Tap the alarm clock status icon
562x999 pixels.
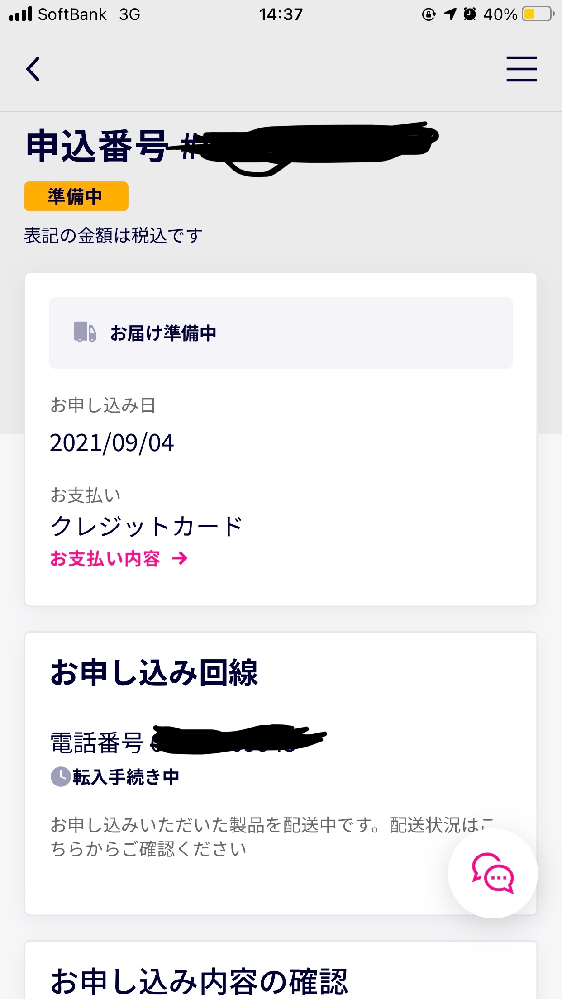[x=470, y=14]
